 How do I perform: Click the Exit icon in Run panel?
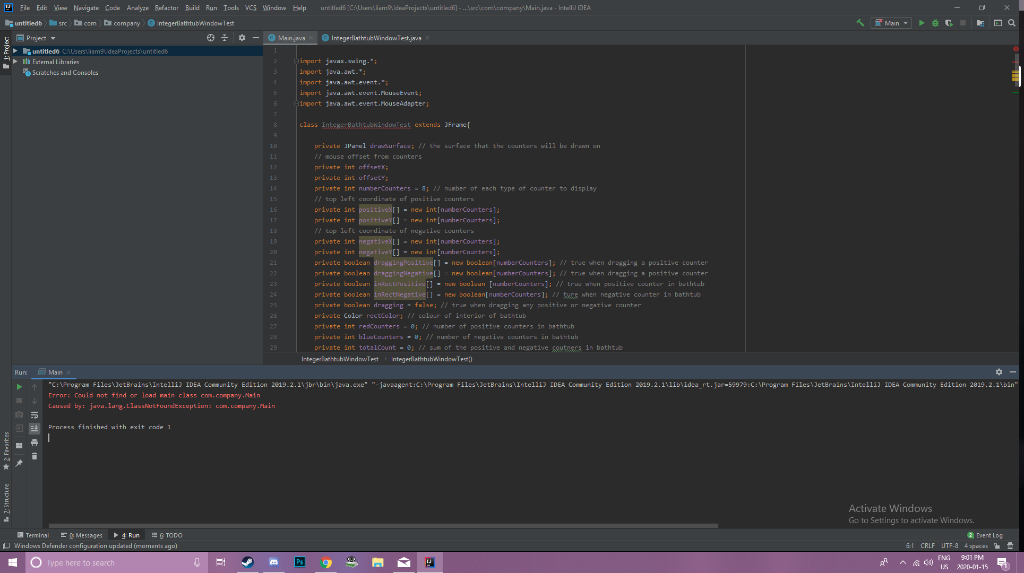pos(19,429)
